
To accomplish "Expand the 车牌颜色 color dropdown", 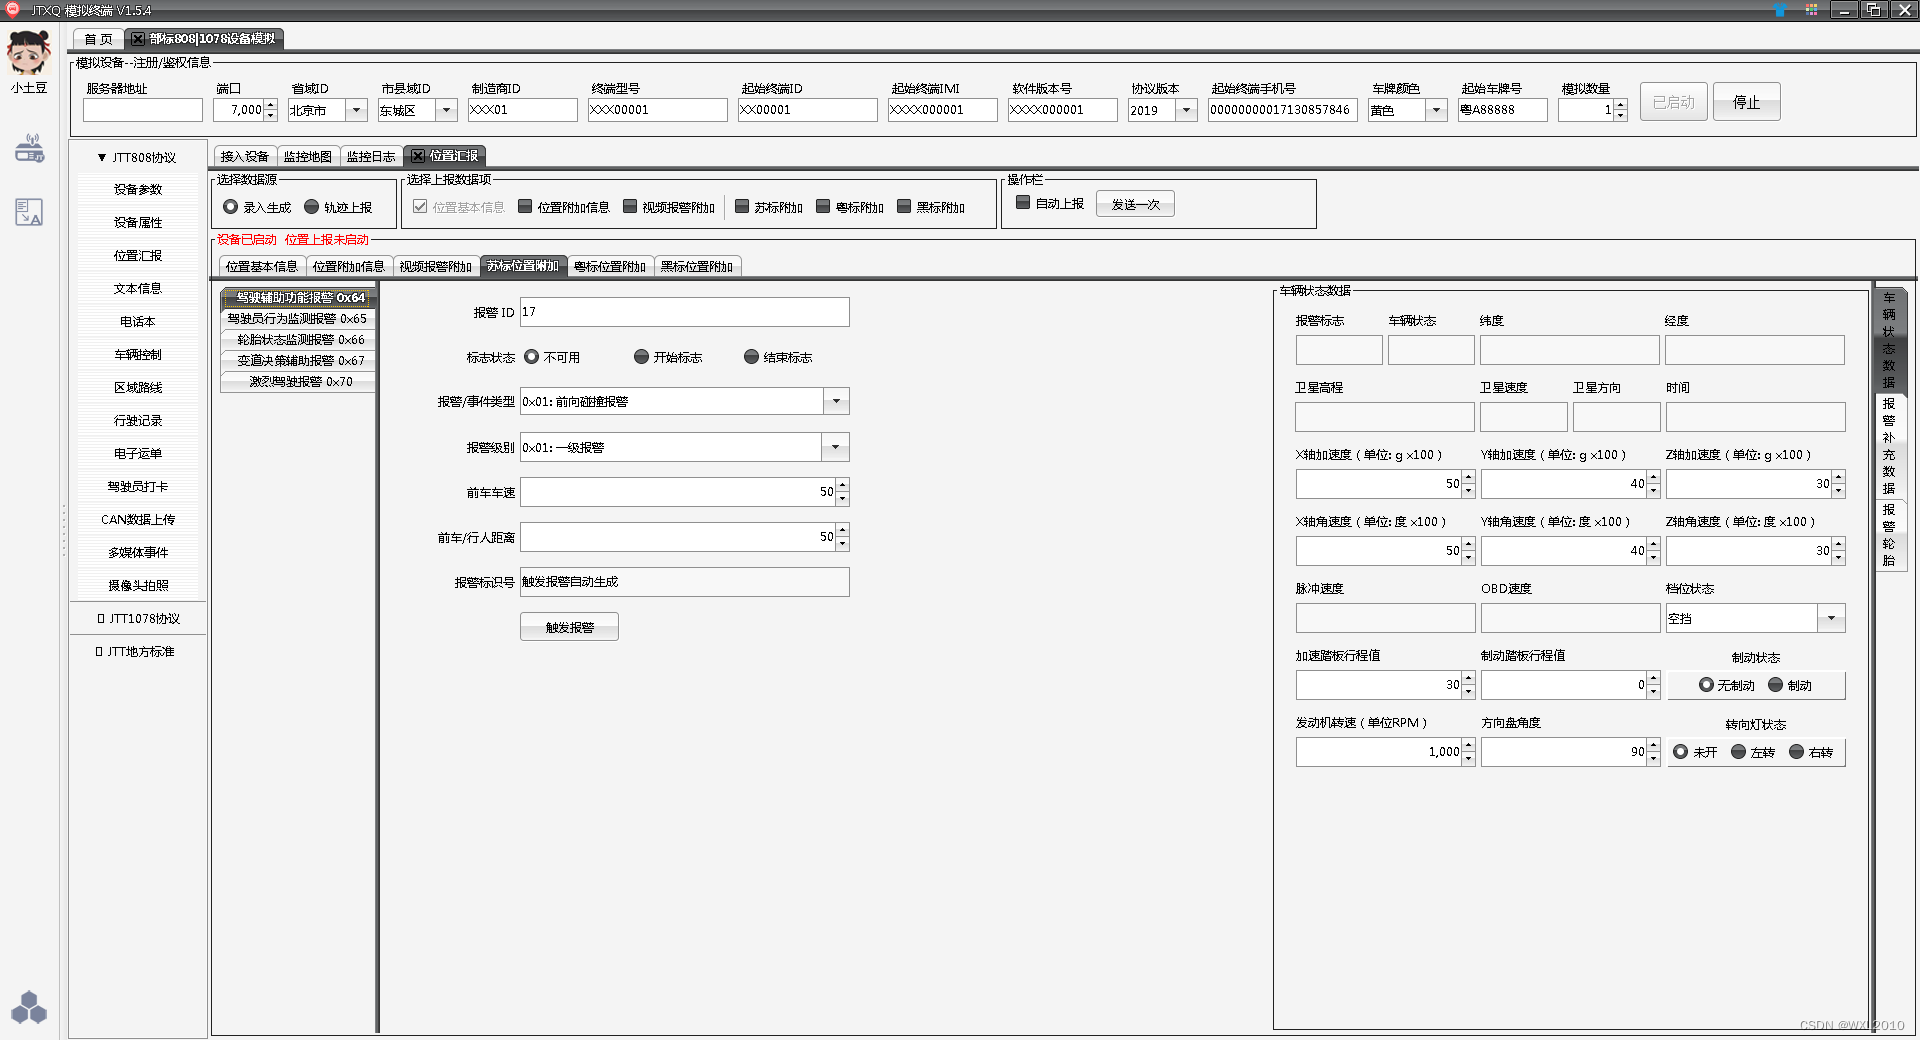I will click(1438, 110).
